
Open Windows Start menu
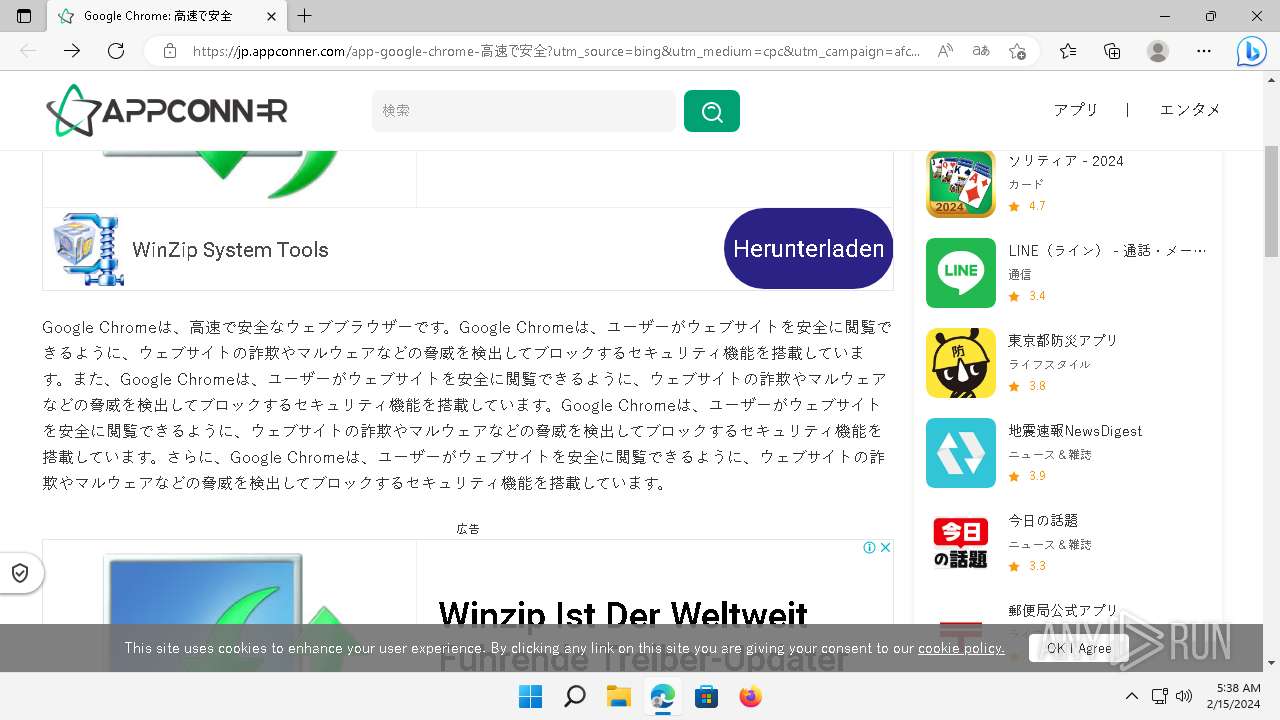pyautogui.click(x=530, y=696)
